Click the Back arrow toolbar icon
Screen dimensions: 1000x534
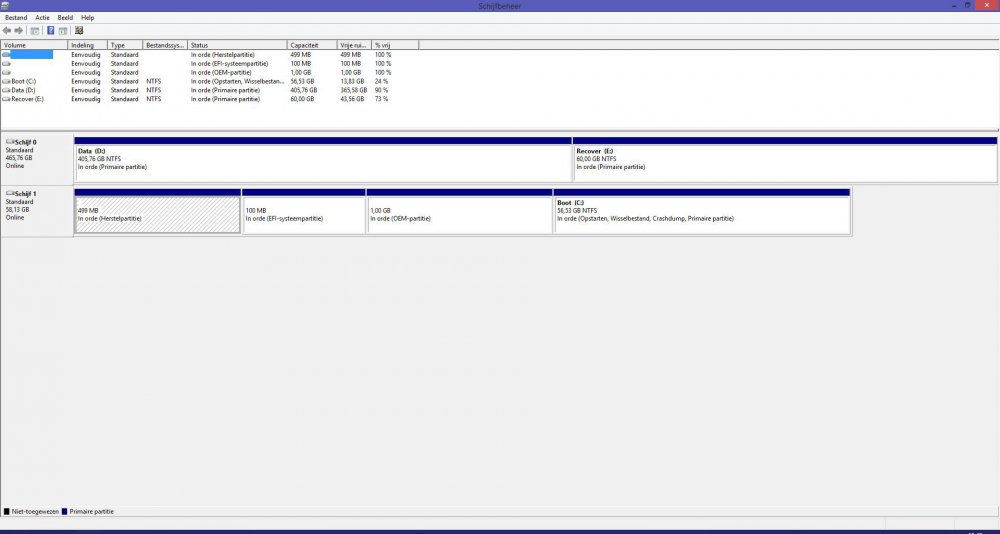(x=7, y=31)
